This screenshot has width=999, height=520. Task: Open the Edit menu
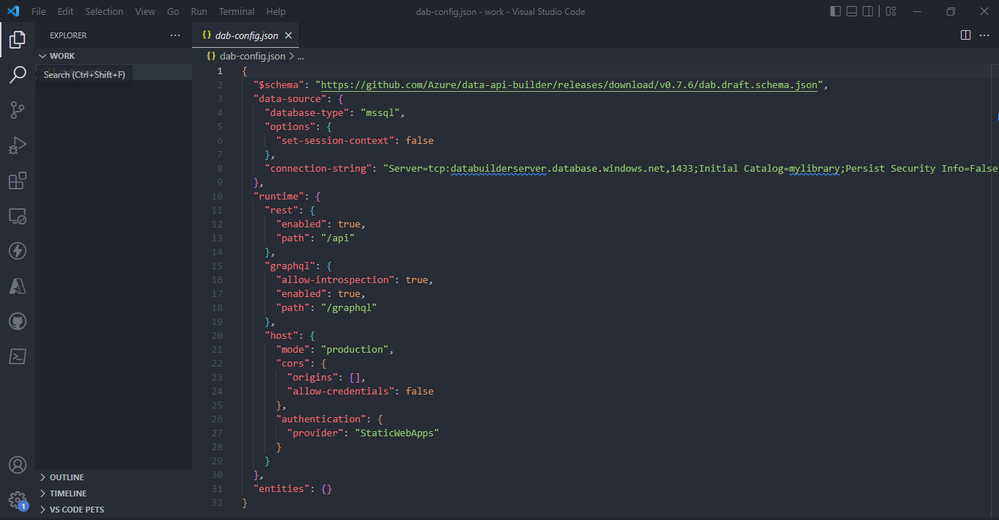(x=65, y=11)
